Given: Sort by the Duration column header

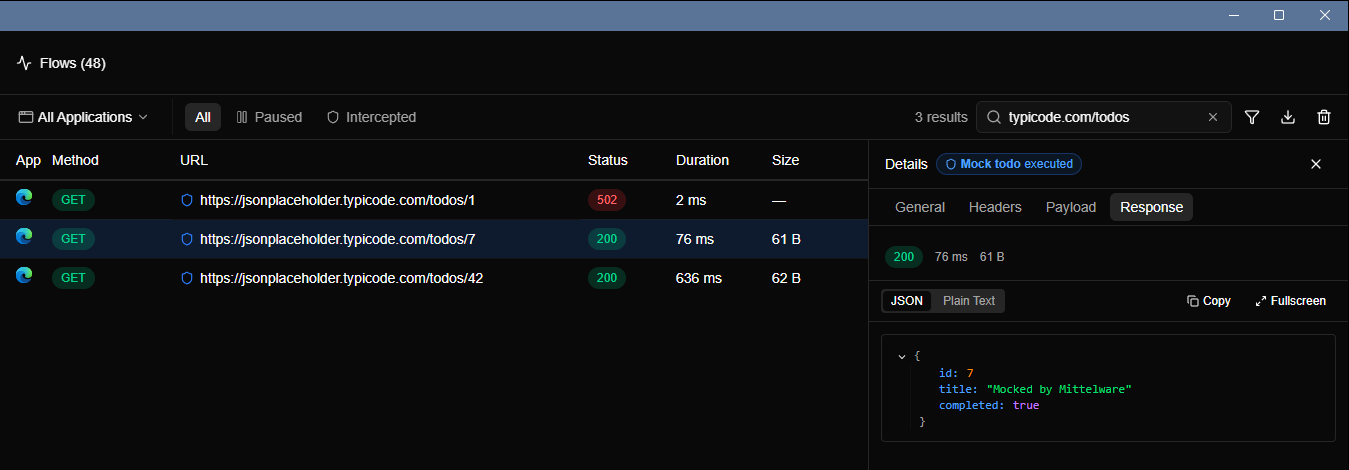Looking at the screenshot, I should pos(702,160).
